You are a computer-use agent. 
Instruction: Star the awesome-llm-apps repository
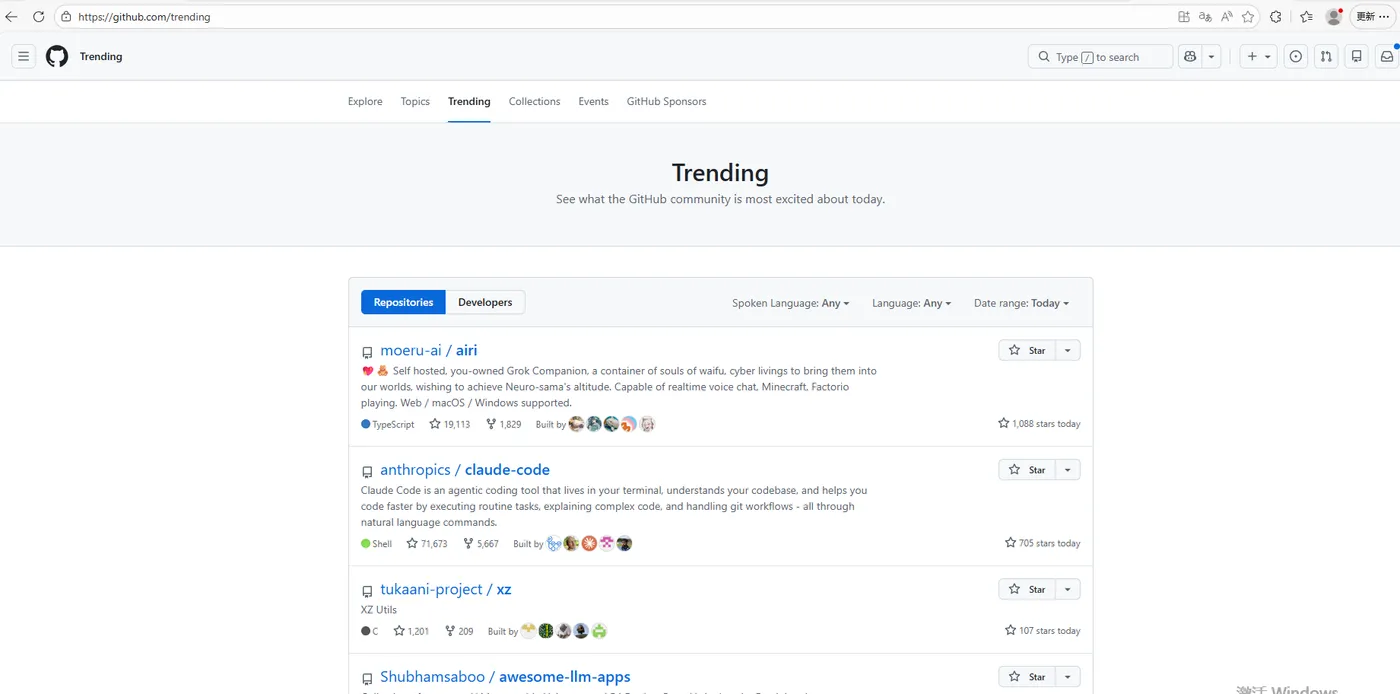coord(1027,676)
